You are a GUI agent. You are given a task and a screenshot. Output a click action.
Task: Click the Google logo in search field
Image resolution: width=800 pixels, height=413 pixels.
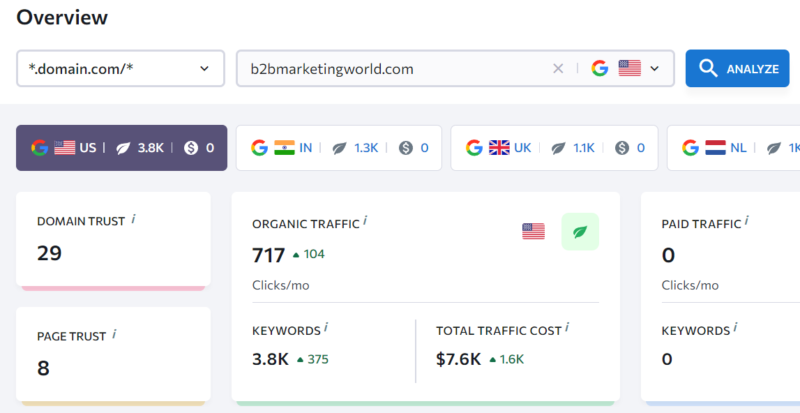click(600, 68)
